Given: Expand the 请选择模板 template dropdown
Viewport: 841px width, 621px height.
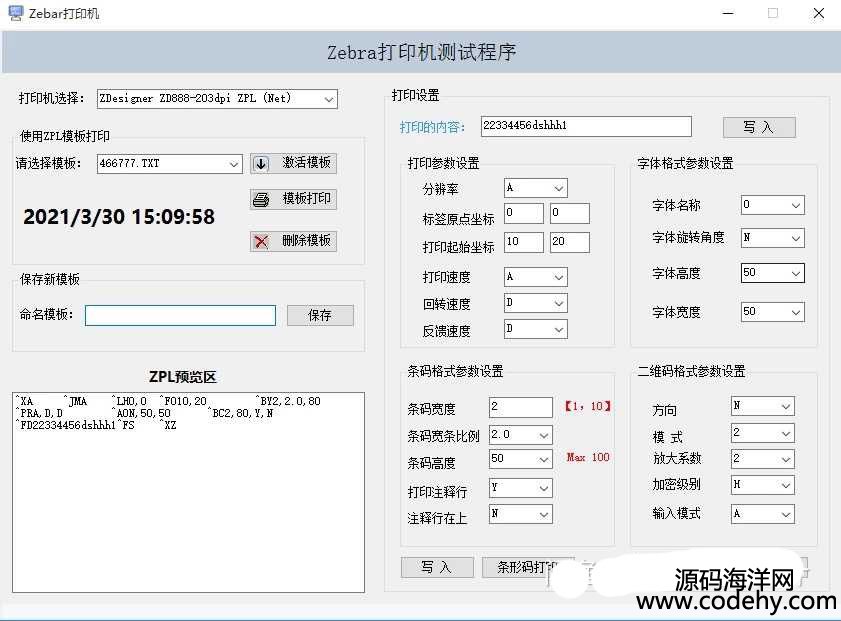Looking at the screenshot, I should coord(170,164).
